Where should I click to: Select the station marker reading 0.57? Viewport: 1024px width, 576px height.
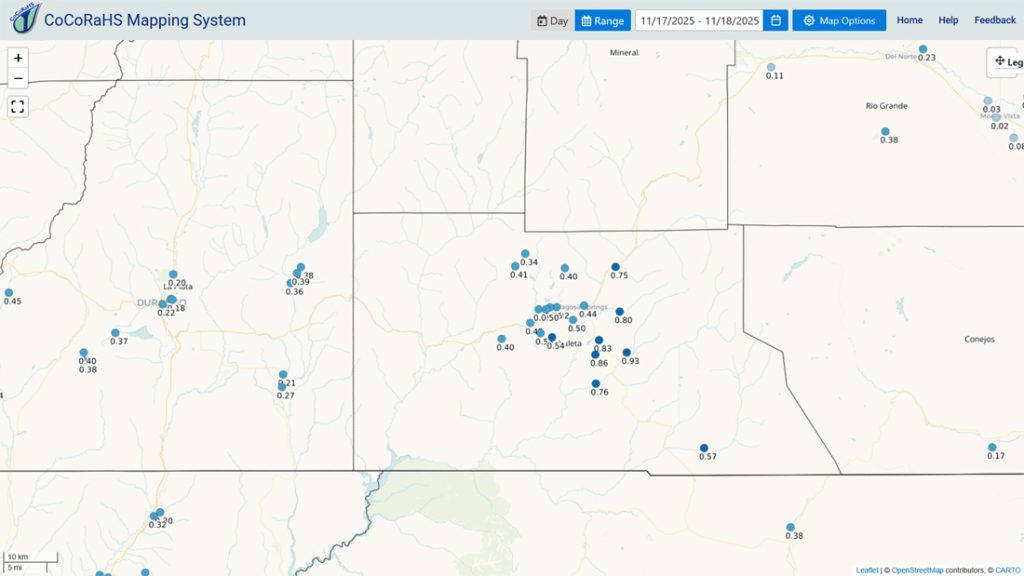(x=704, y=448)
